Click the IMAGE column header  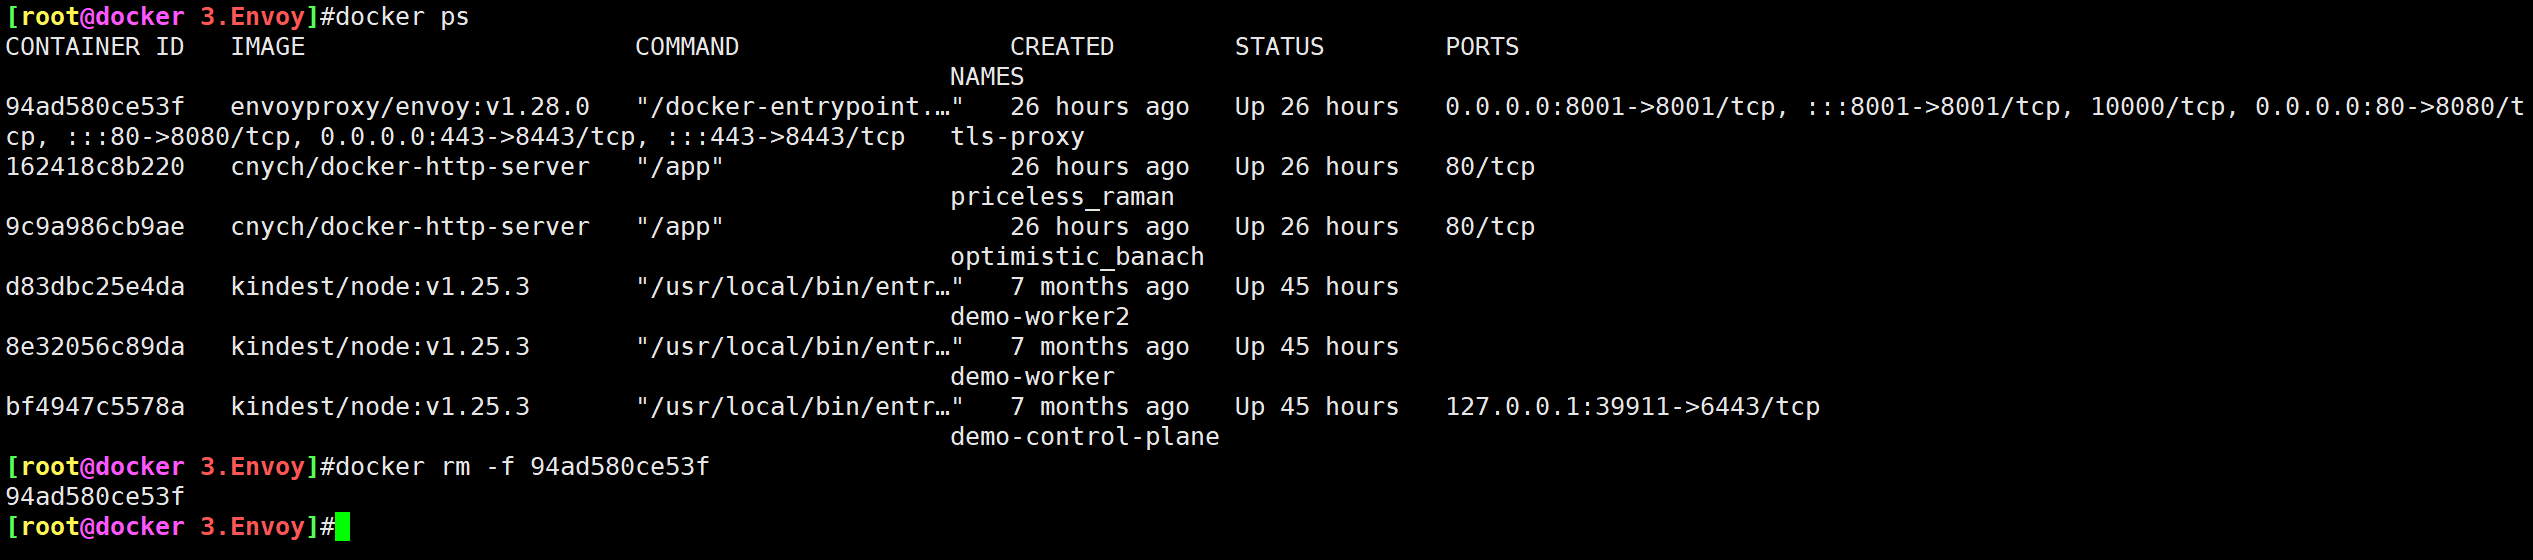coord(268,47)
